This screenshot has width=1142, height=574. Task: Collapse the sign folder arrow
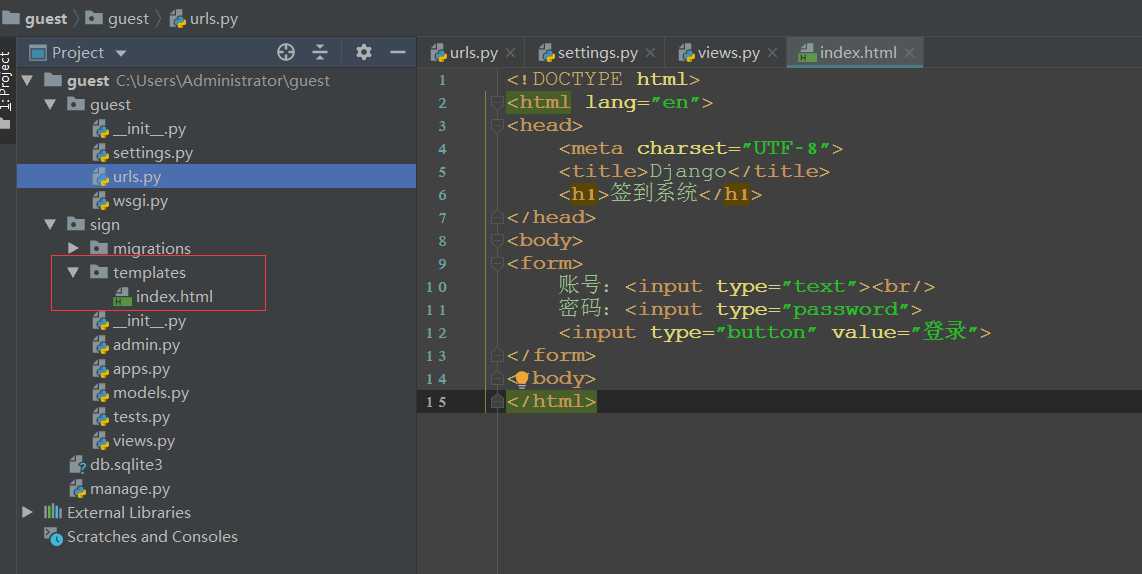point(50,224)
